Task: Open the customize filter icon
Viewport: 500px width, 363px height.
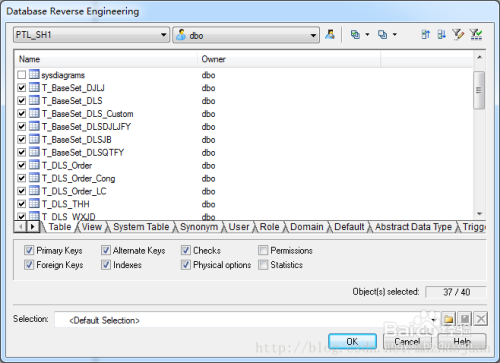Action: tap(458, 34)
